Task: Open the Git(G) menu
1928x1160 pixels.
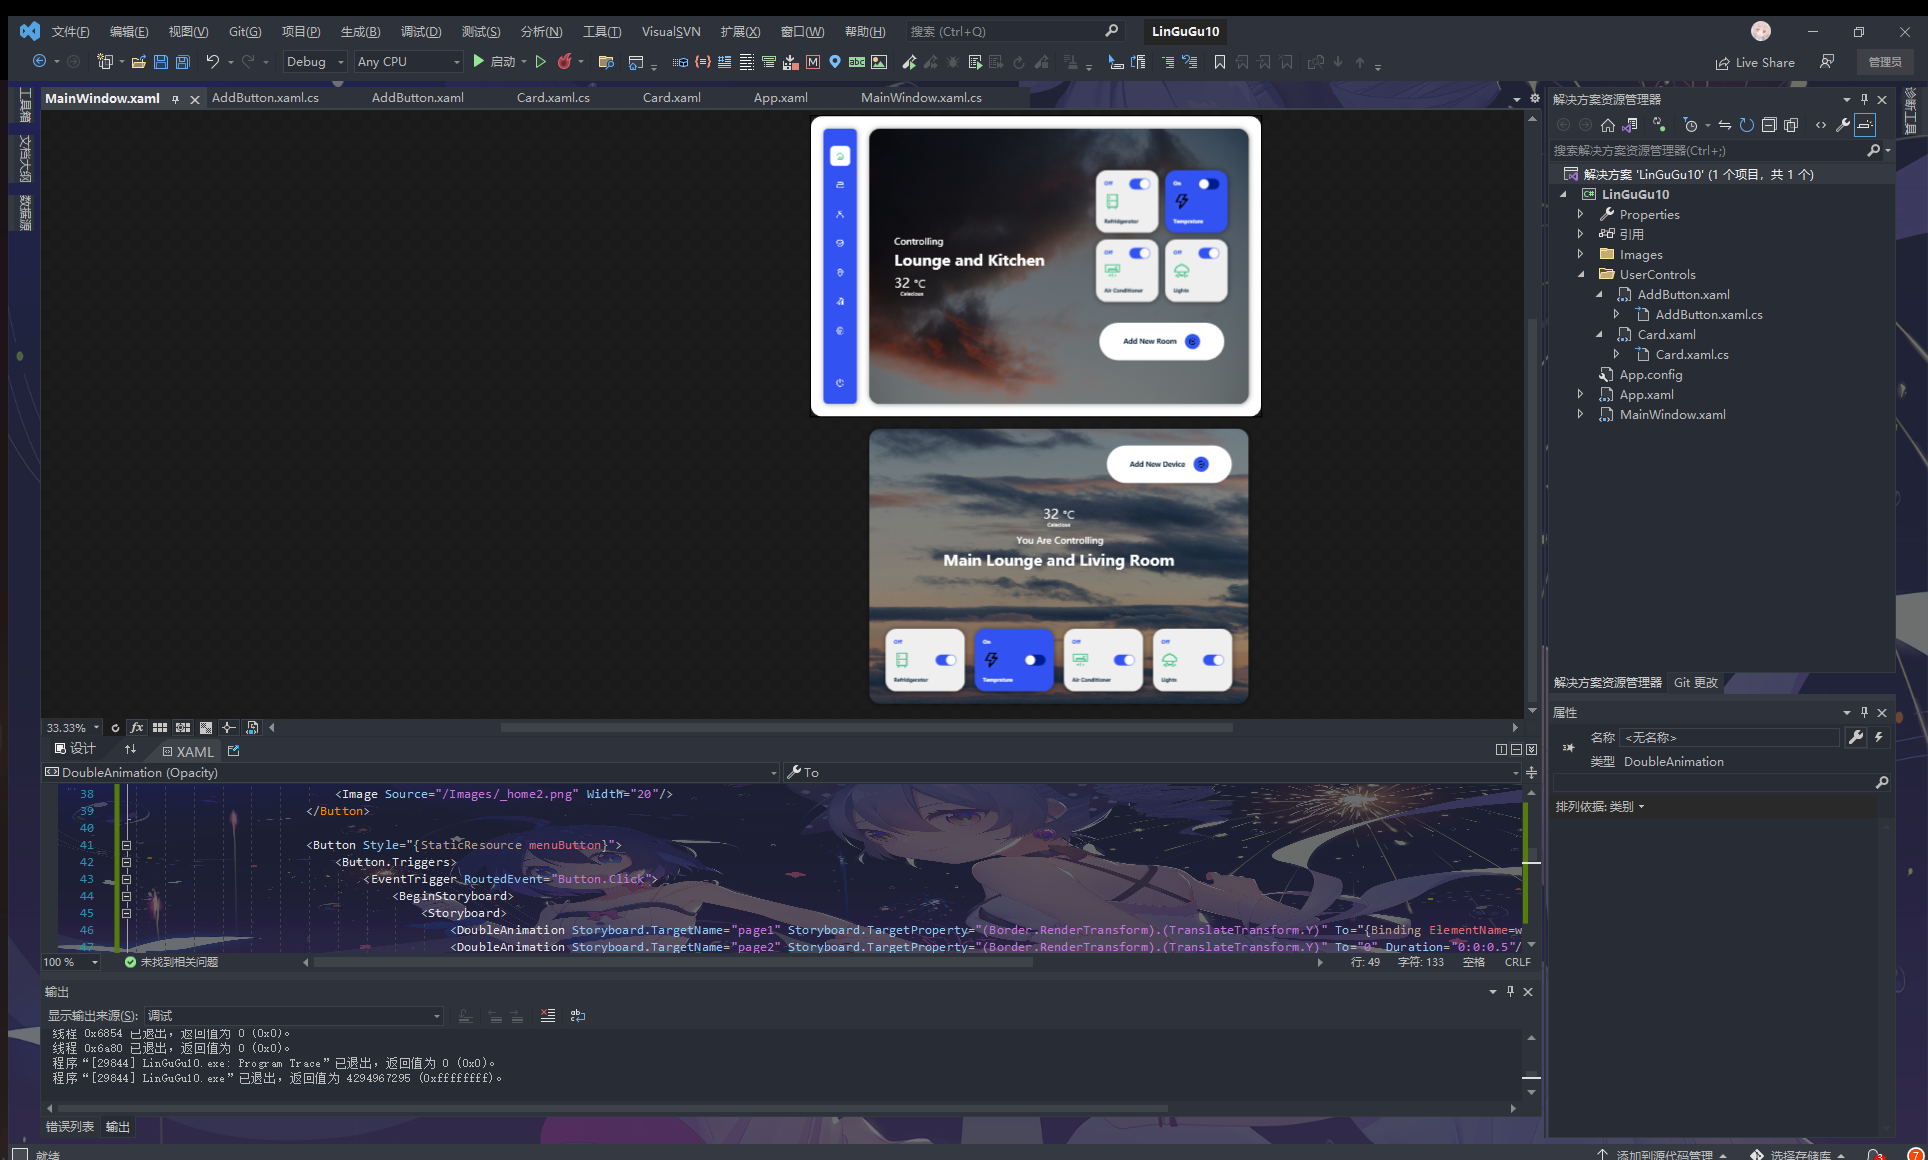Action: (245, 31)
